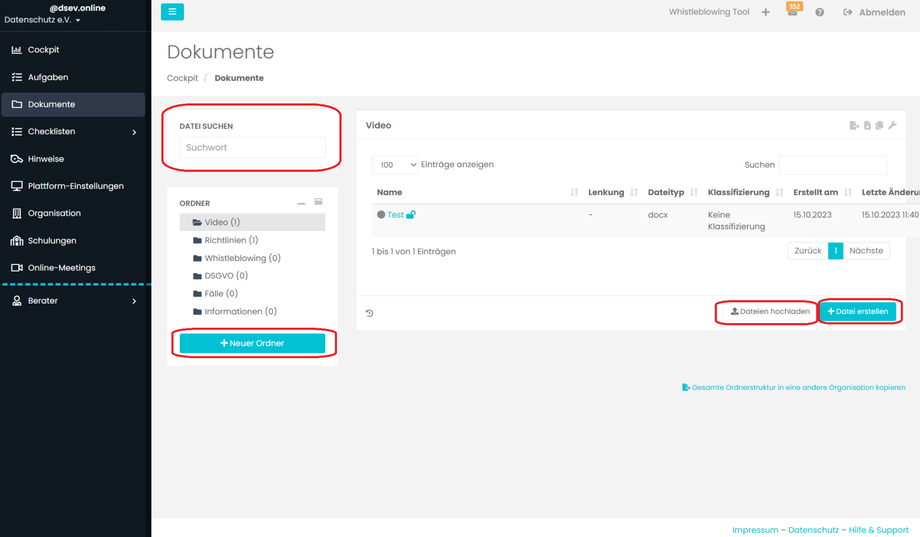Click the Neuer Ordner button

(252, 343)
